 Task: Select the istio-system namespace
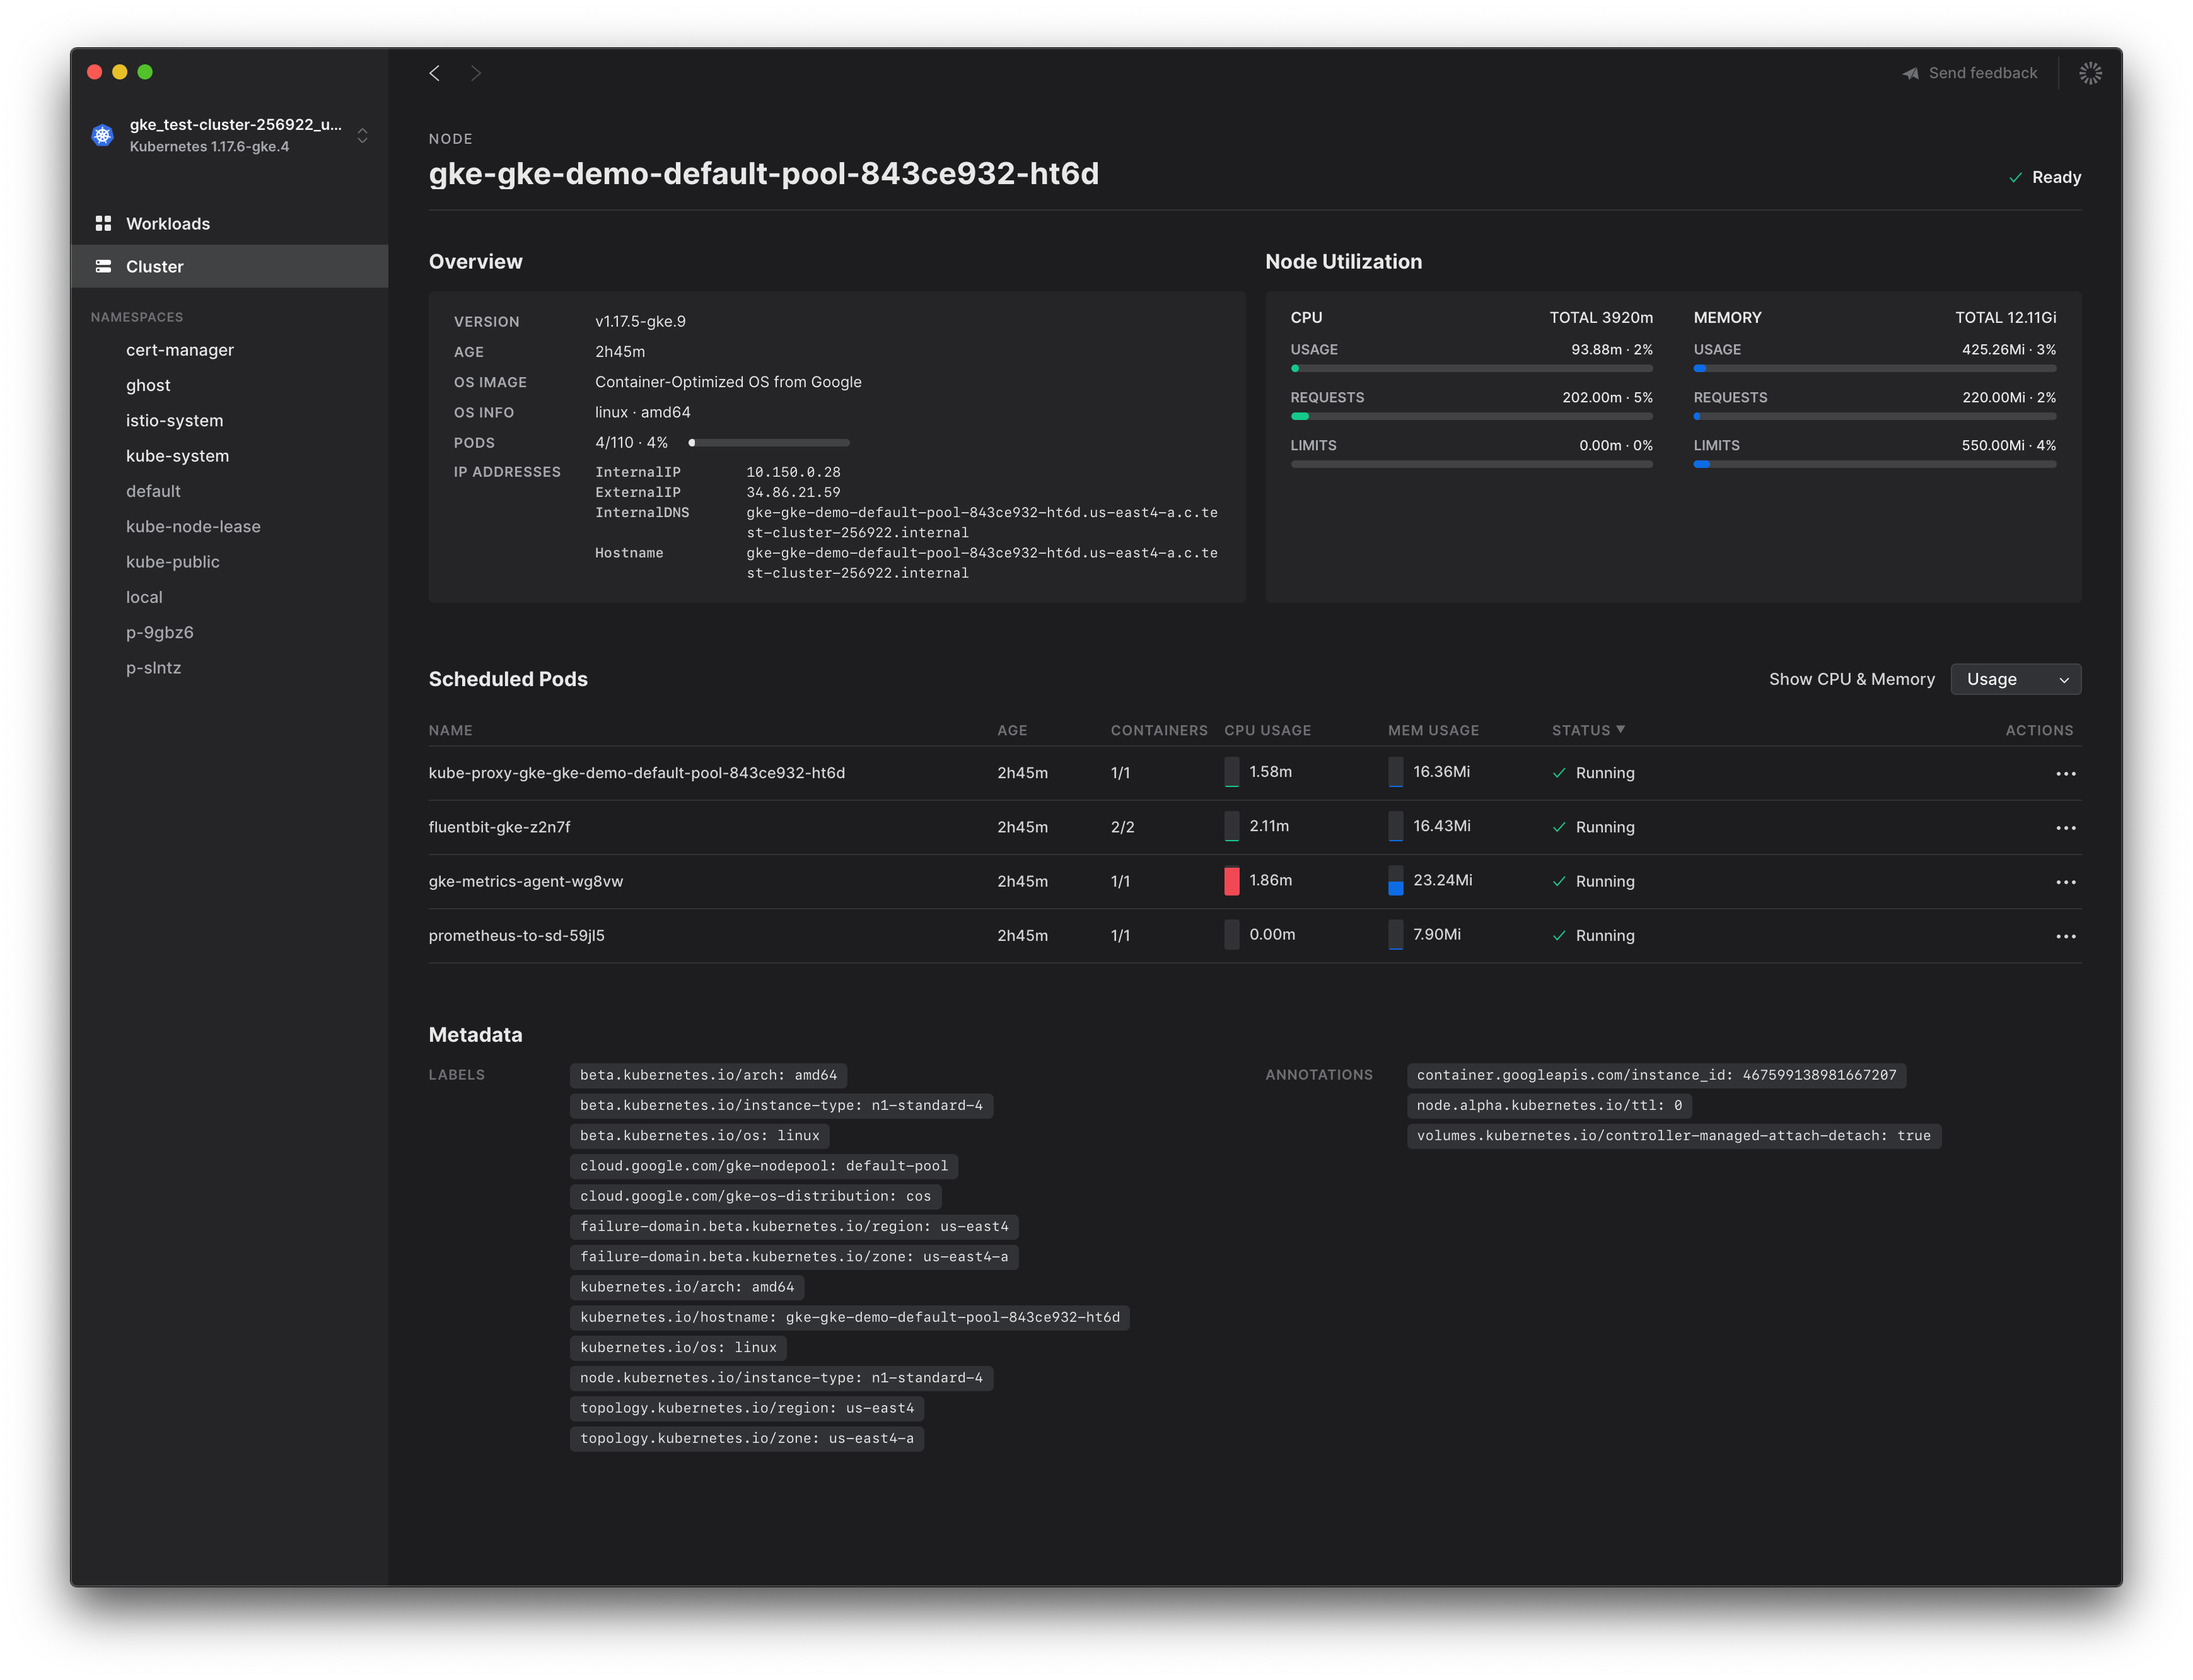tap(174, 420)
